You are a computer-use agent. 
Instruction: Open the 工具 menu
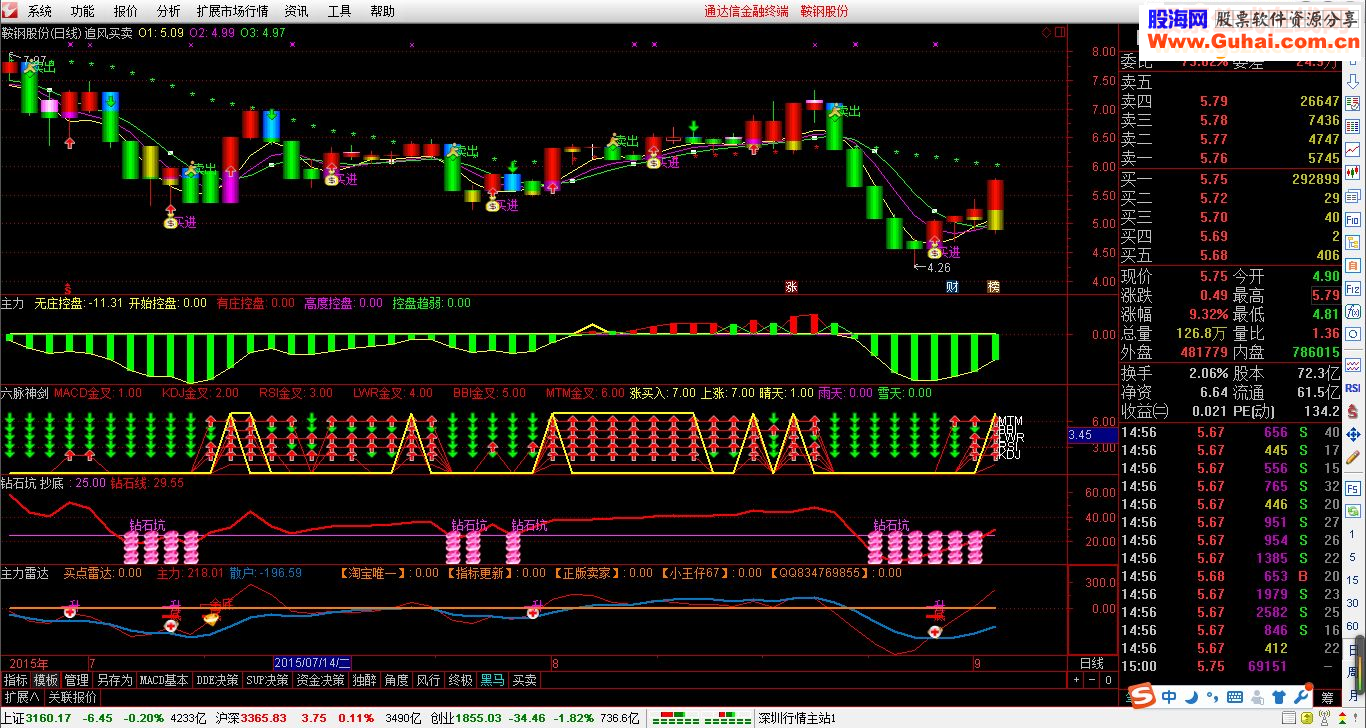[340, 11]
